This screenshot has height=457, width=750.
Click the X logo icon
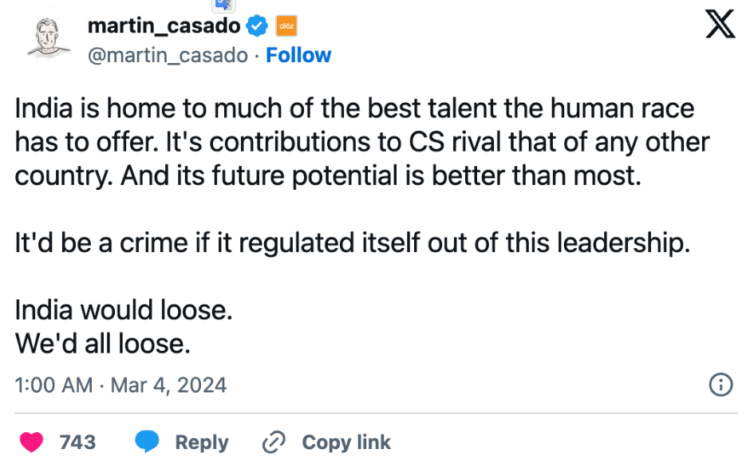click(720, 28)
